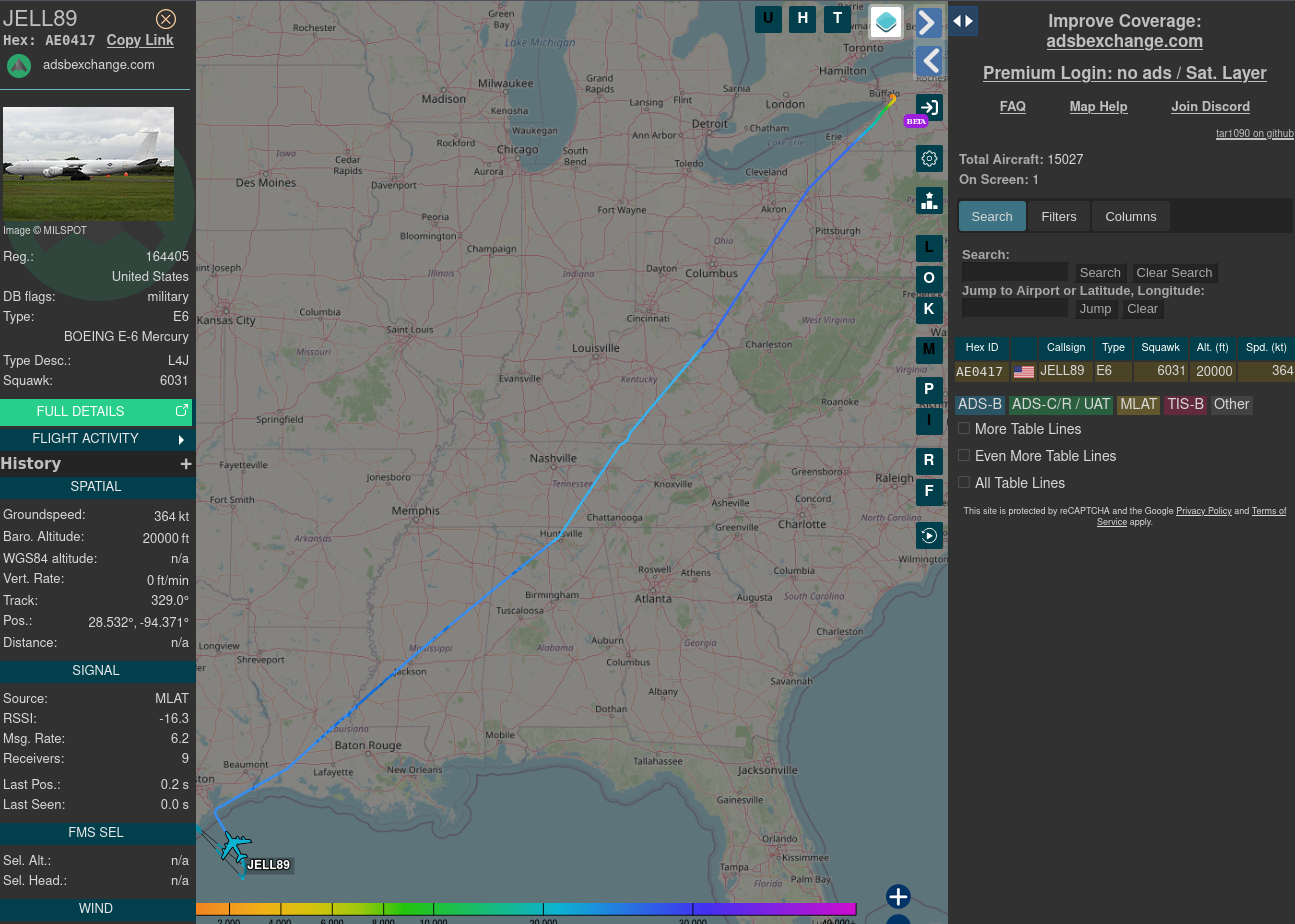This screenshot has width=1295, height=924.
Task: Open the map layers selector icon
Action: tap(886, 21)
